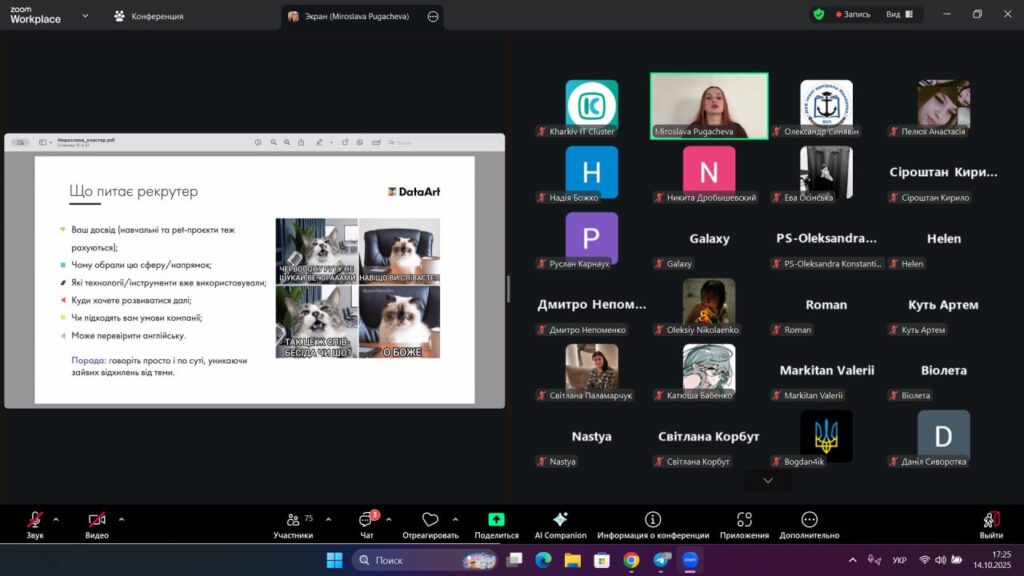
Task: Open the Дополнительно more options menu
Action: 809,521
